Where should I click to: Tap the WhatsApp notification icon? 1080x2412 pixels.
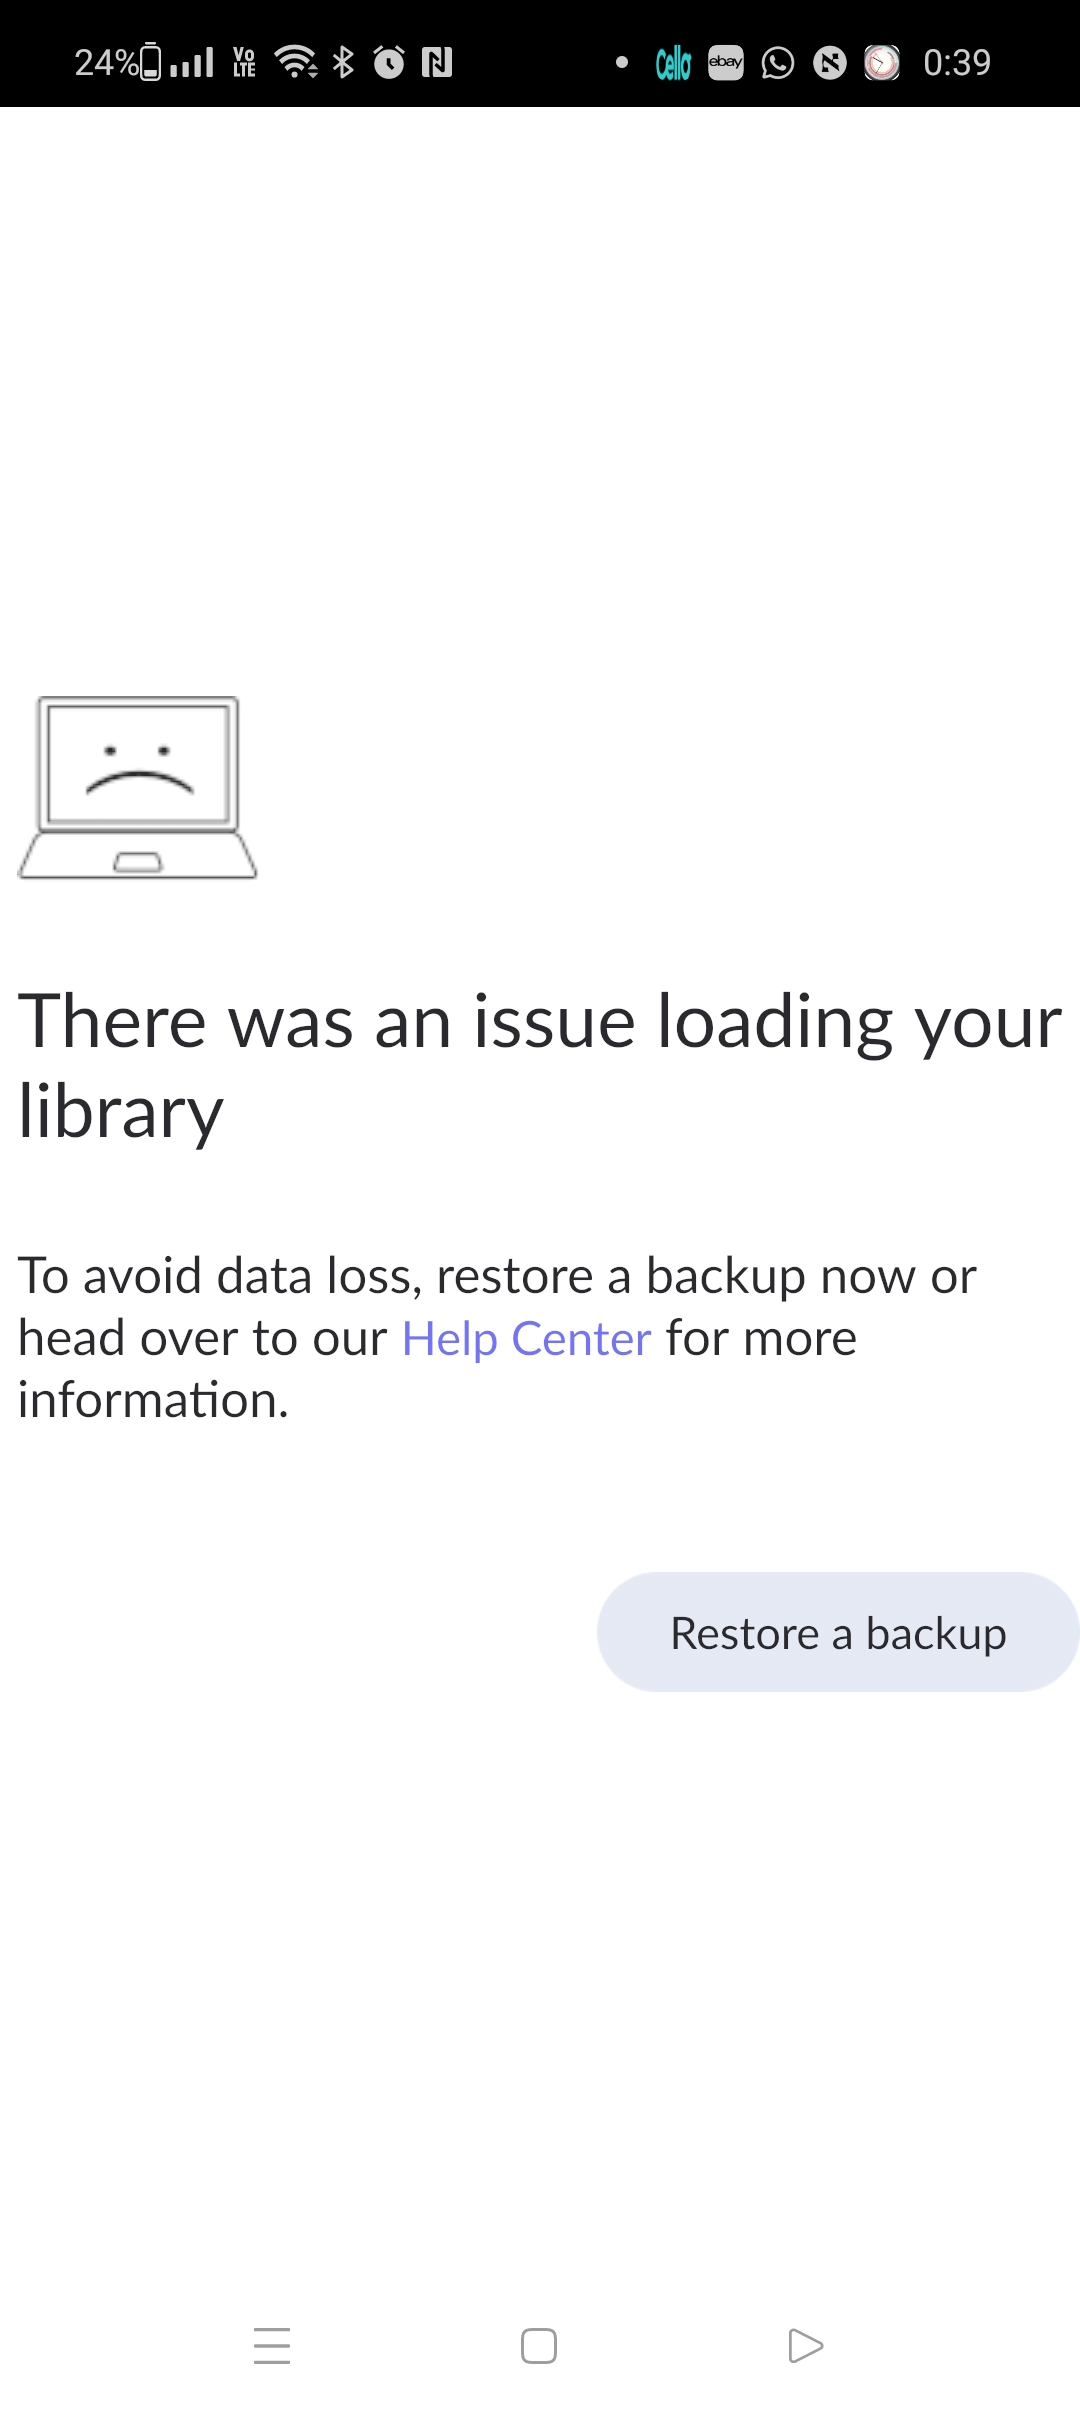[778, 63]
